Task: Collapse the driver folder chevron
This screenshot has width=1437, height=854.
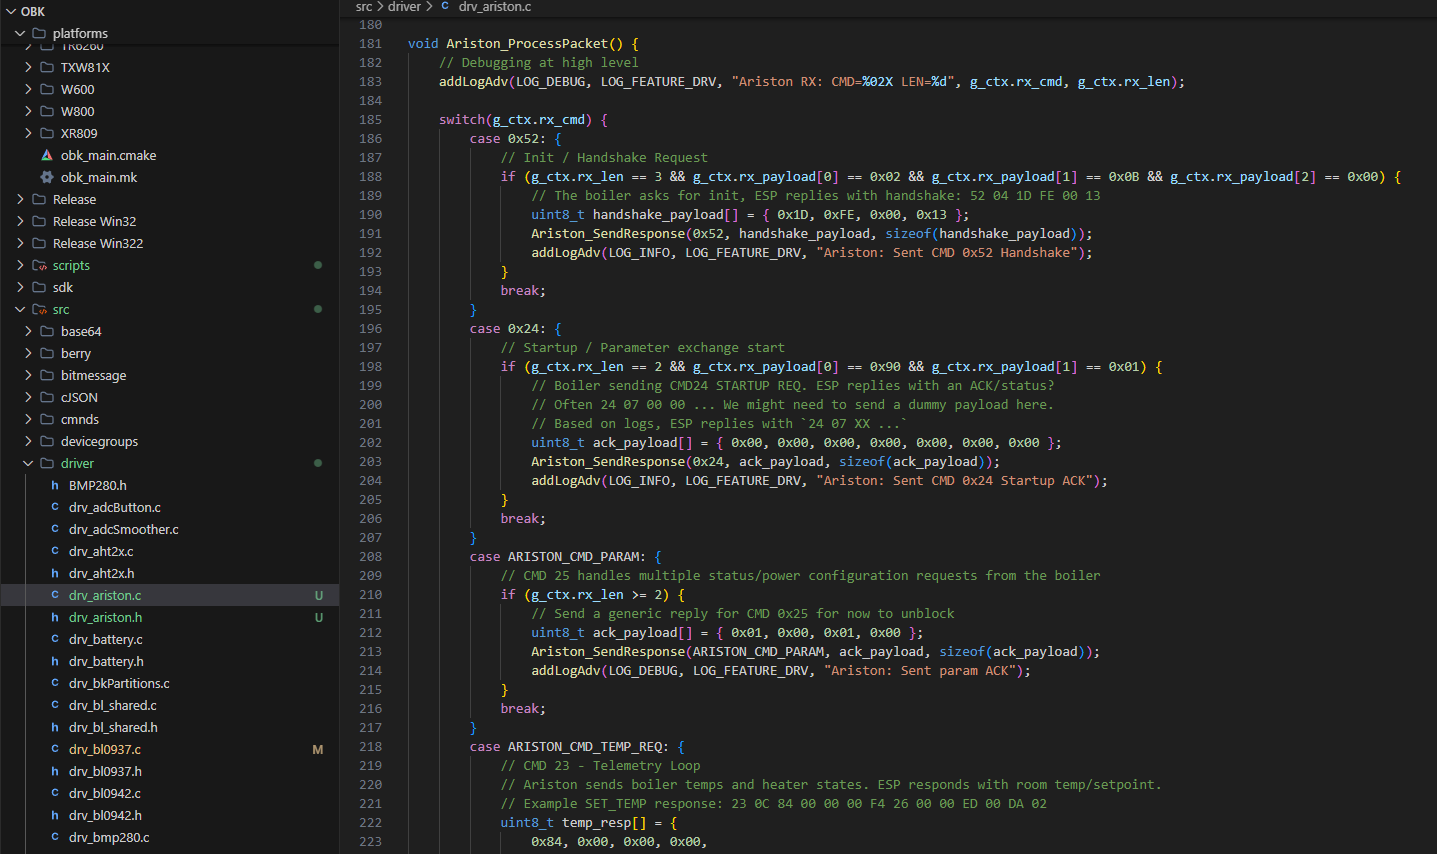Action: (28, 464)
